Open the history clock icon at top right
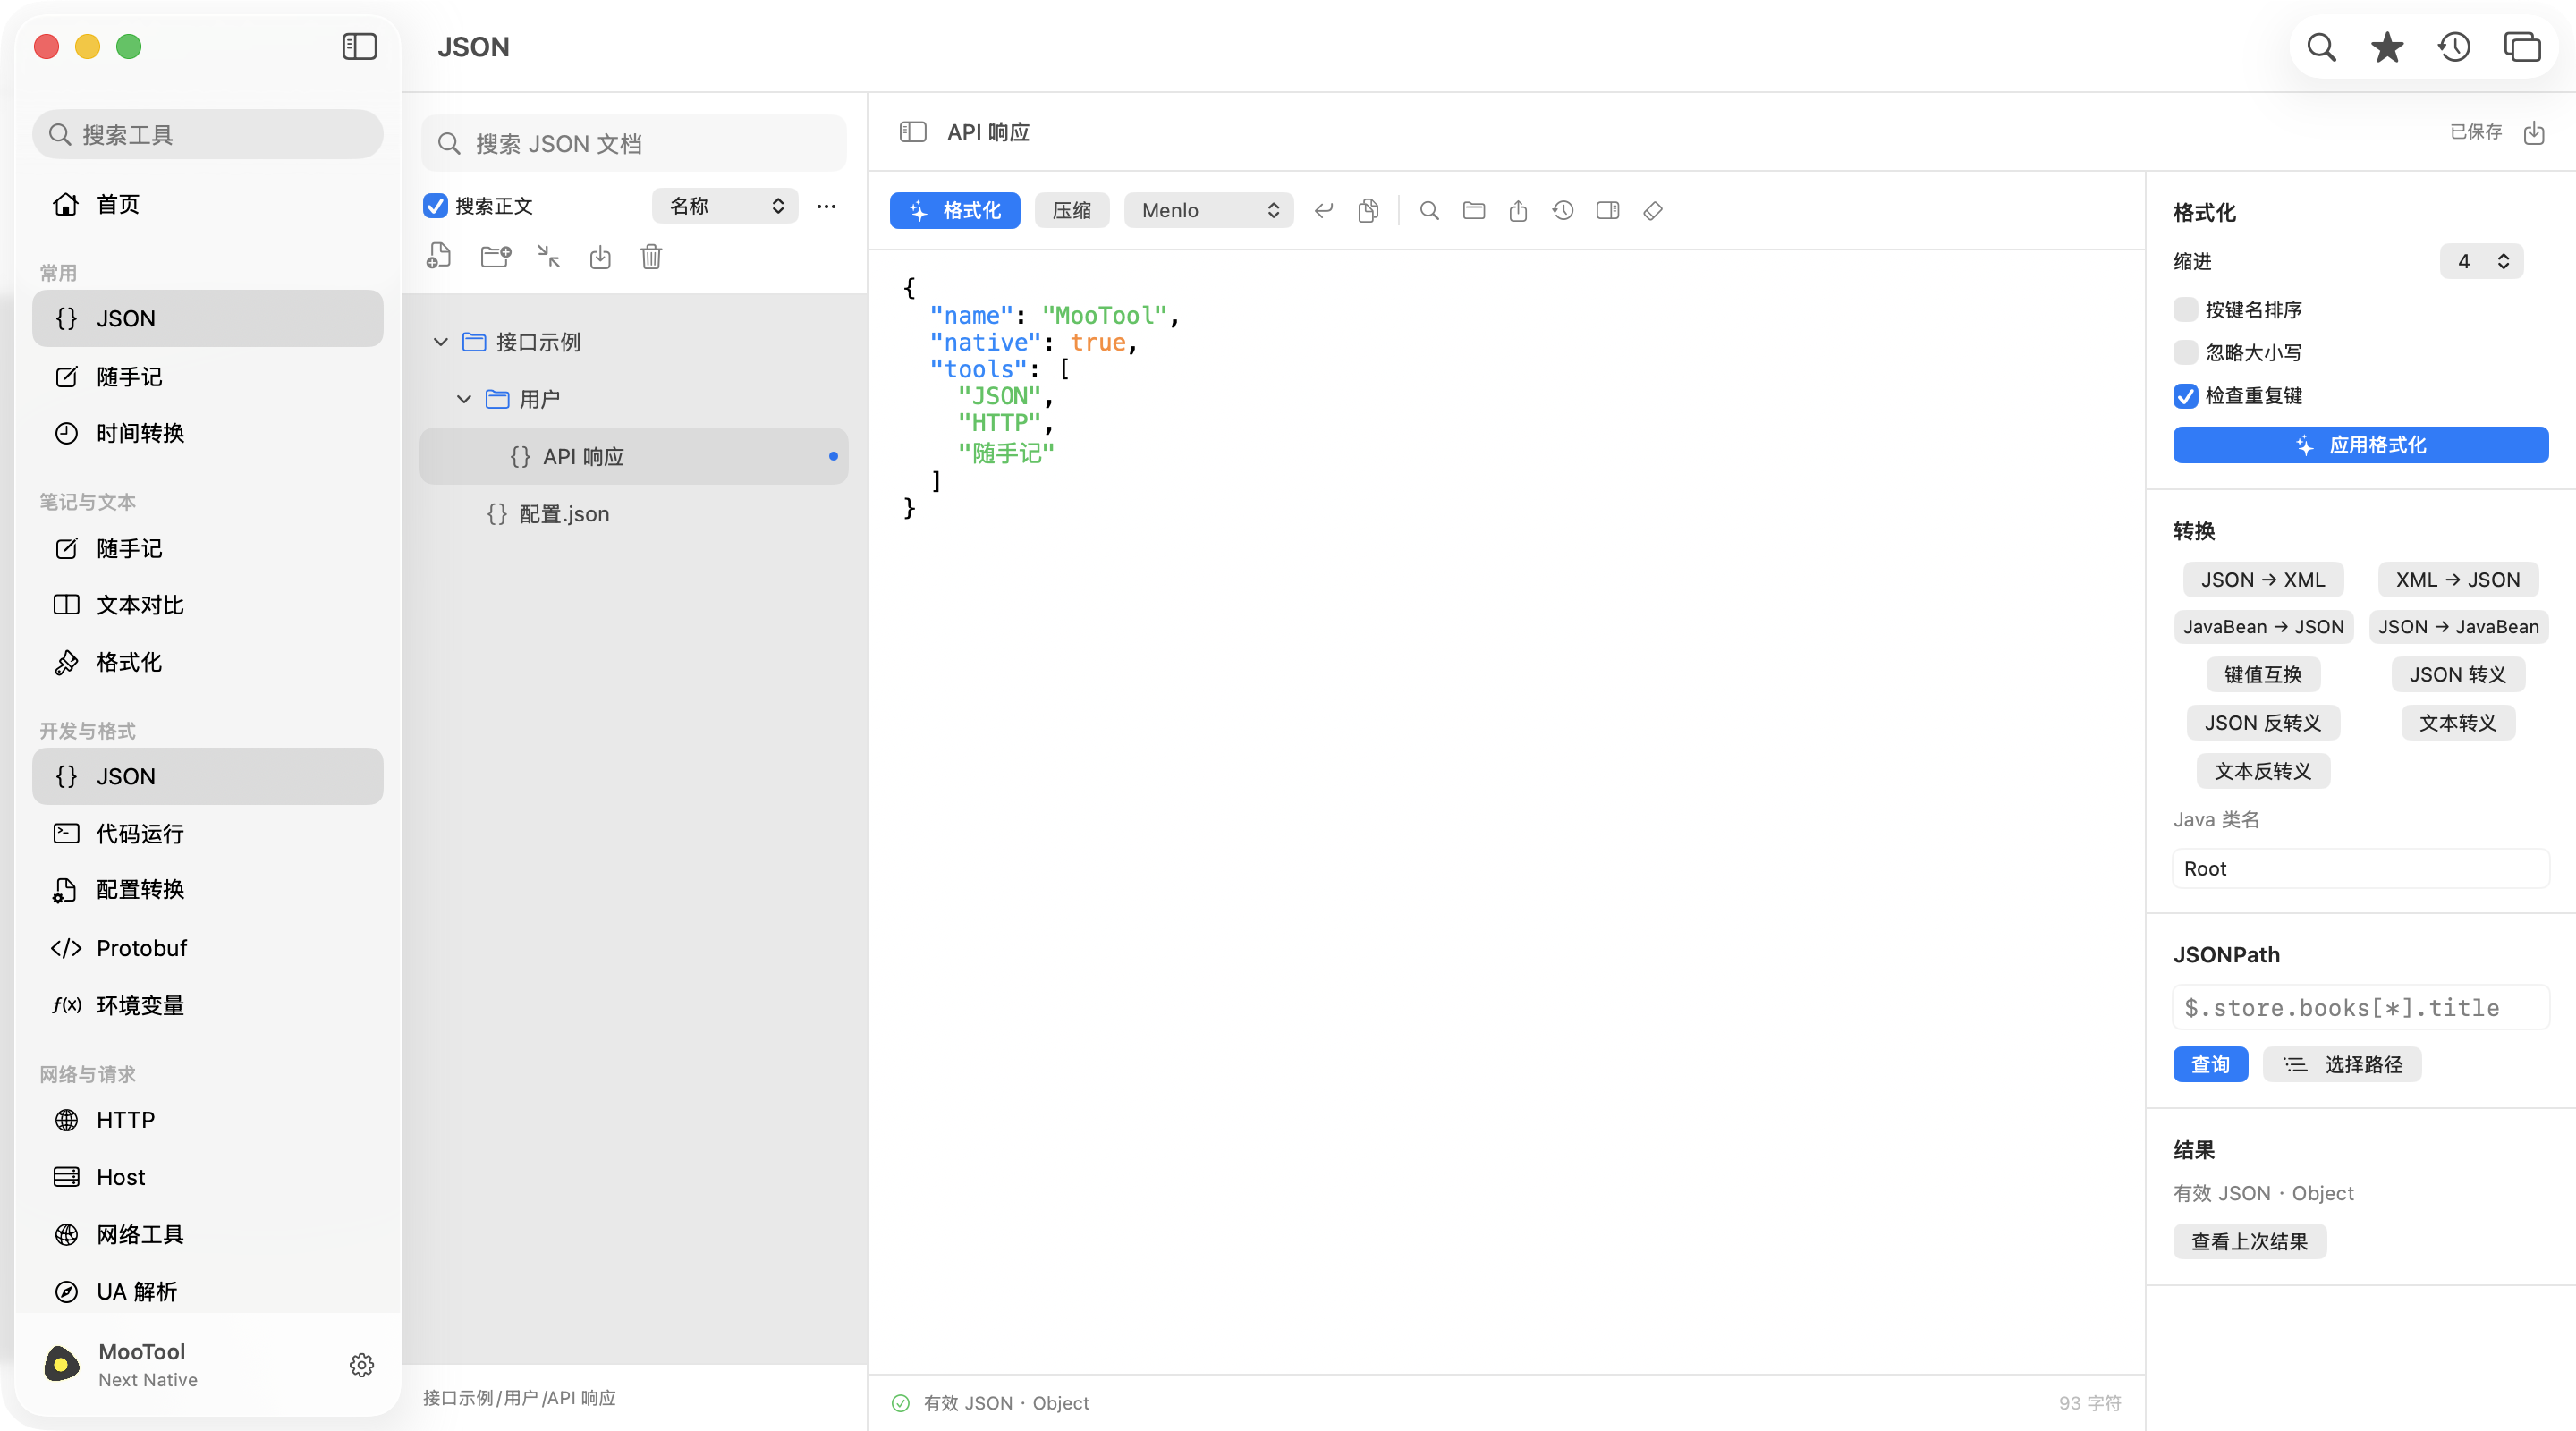 tap(2454, 47)
